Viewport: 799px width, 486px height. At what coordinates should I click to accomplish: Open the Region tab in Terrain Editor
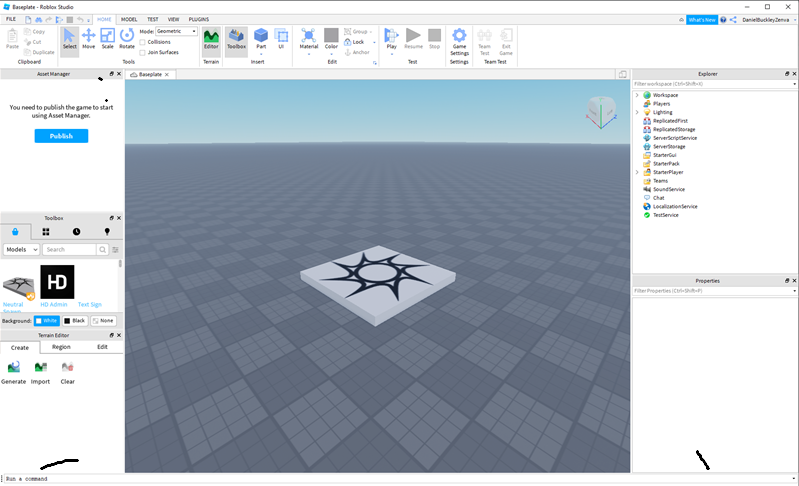(x=61, y=347)
